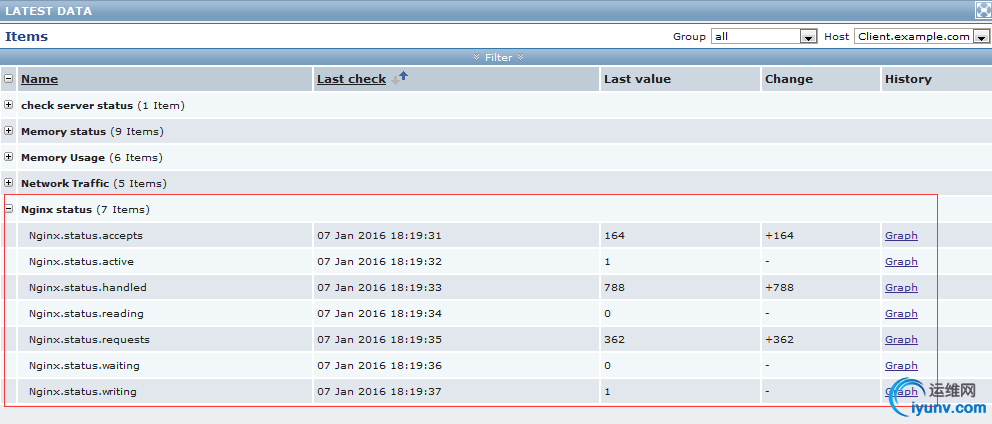Click the Items page title
This screenshot has height=424, width=992.
pos(27,36)
